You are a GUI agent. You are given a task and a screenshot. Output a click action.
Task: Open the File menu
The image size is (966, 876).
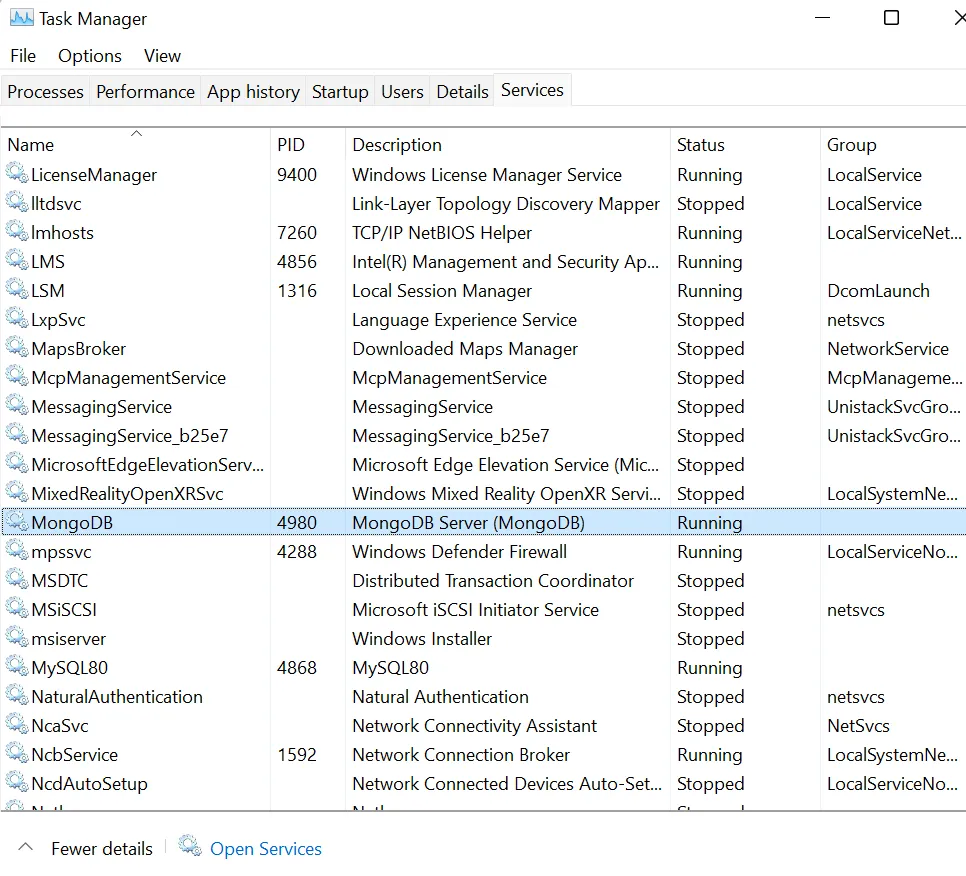tap(23, 56)
